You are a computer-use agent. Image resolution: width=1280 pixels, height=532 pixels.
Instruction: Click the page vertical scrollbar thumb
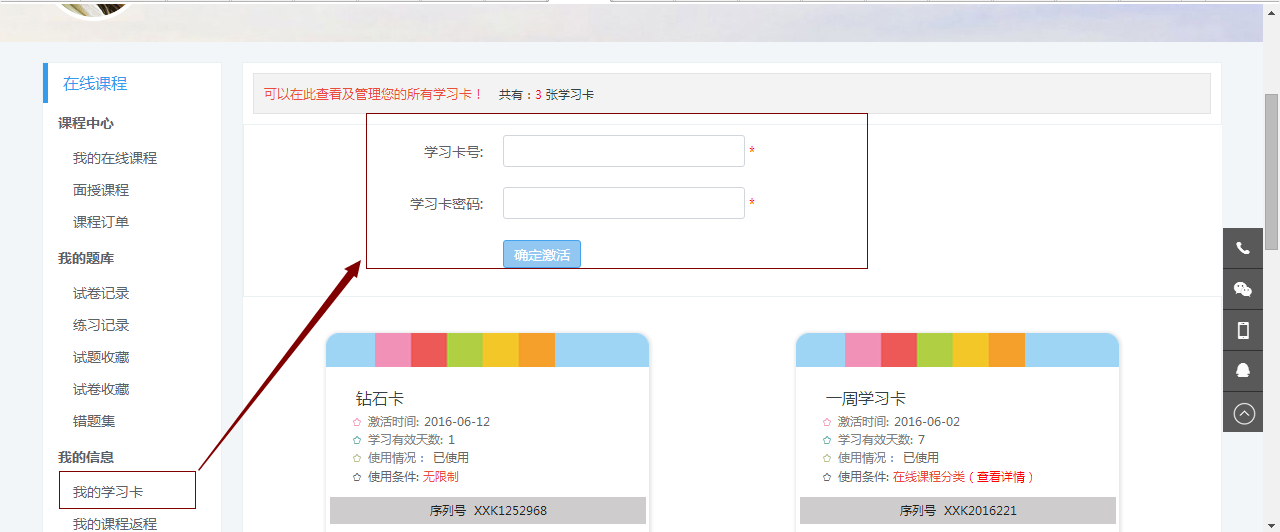point(1271,170)
